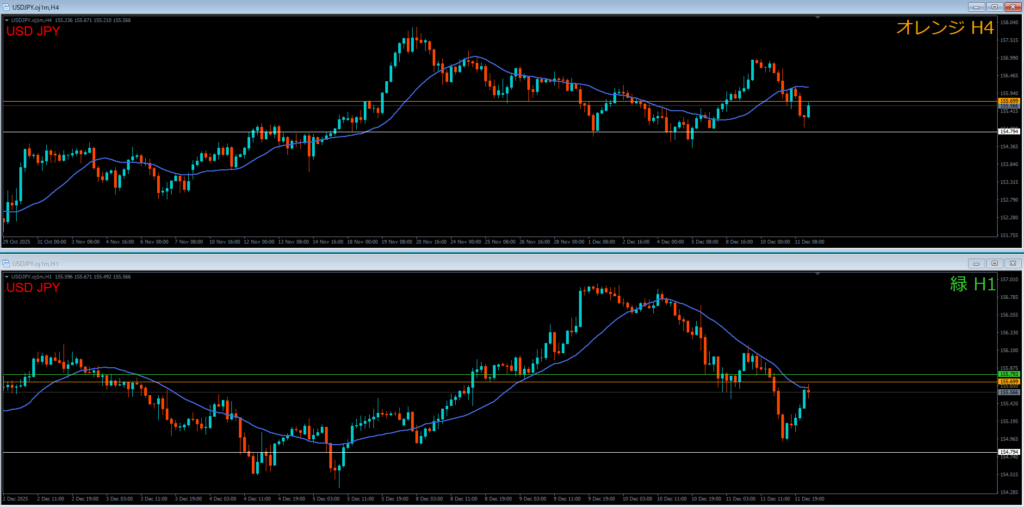Click the '緑 H1' green text label
1024x507 pixels.
click(972, 284)
